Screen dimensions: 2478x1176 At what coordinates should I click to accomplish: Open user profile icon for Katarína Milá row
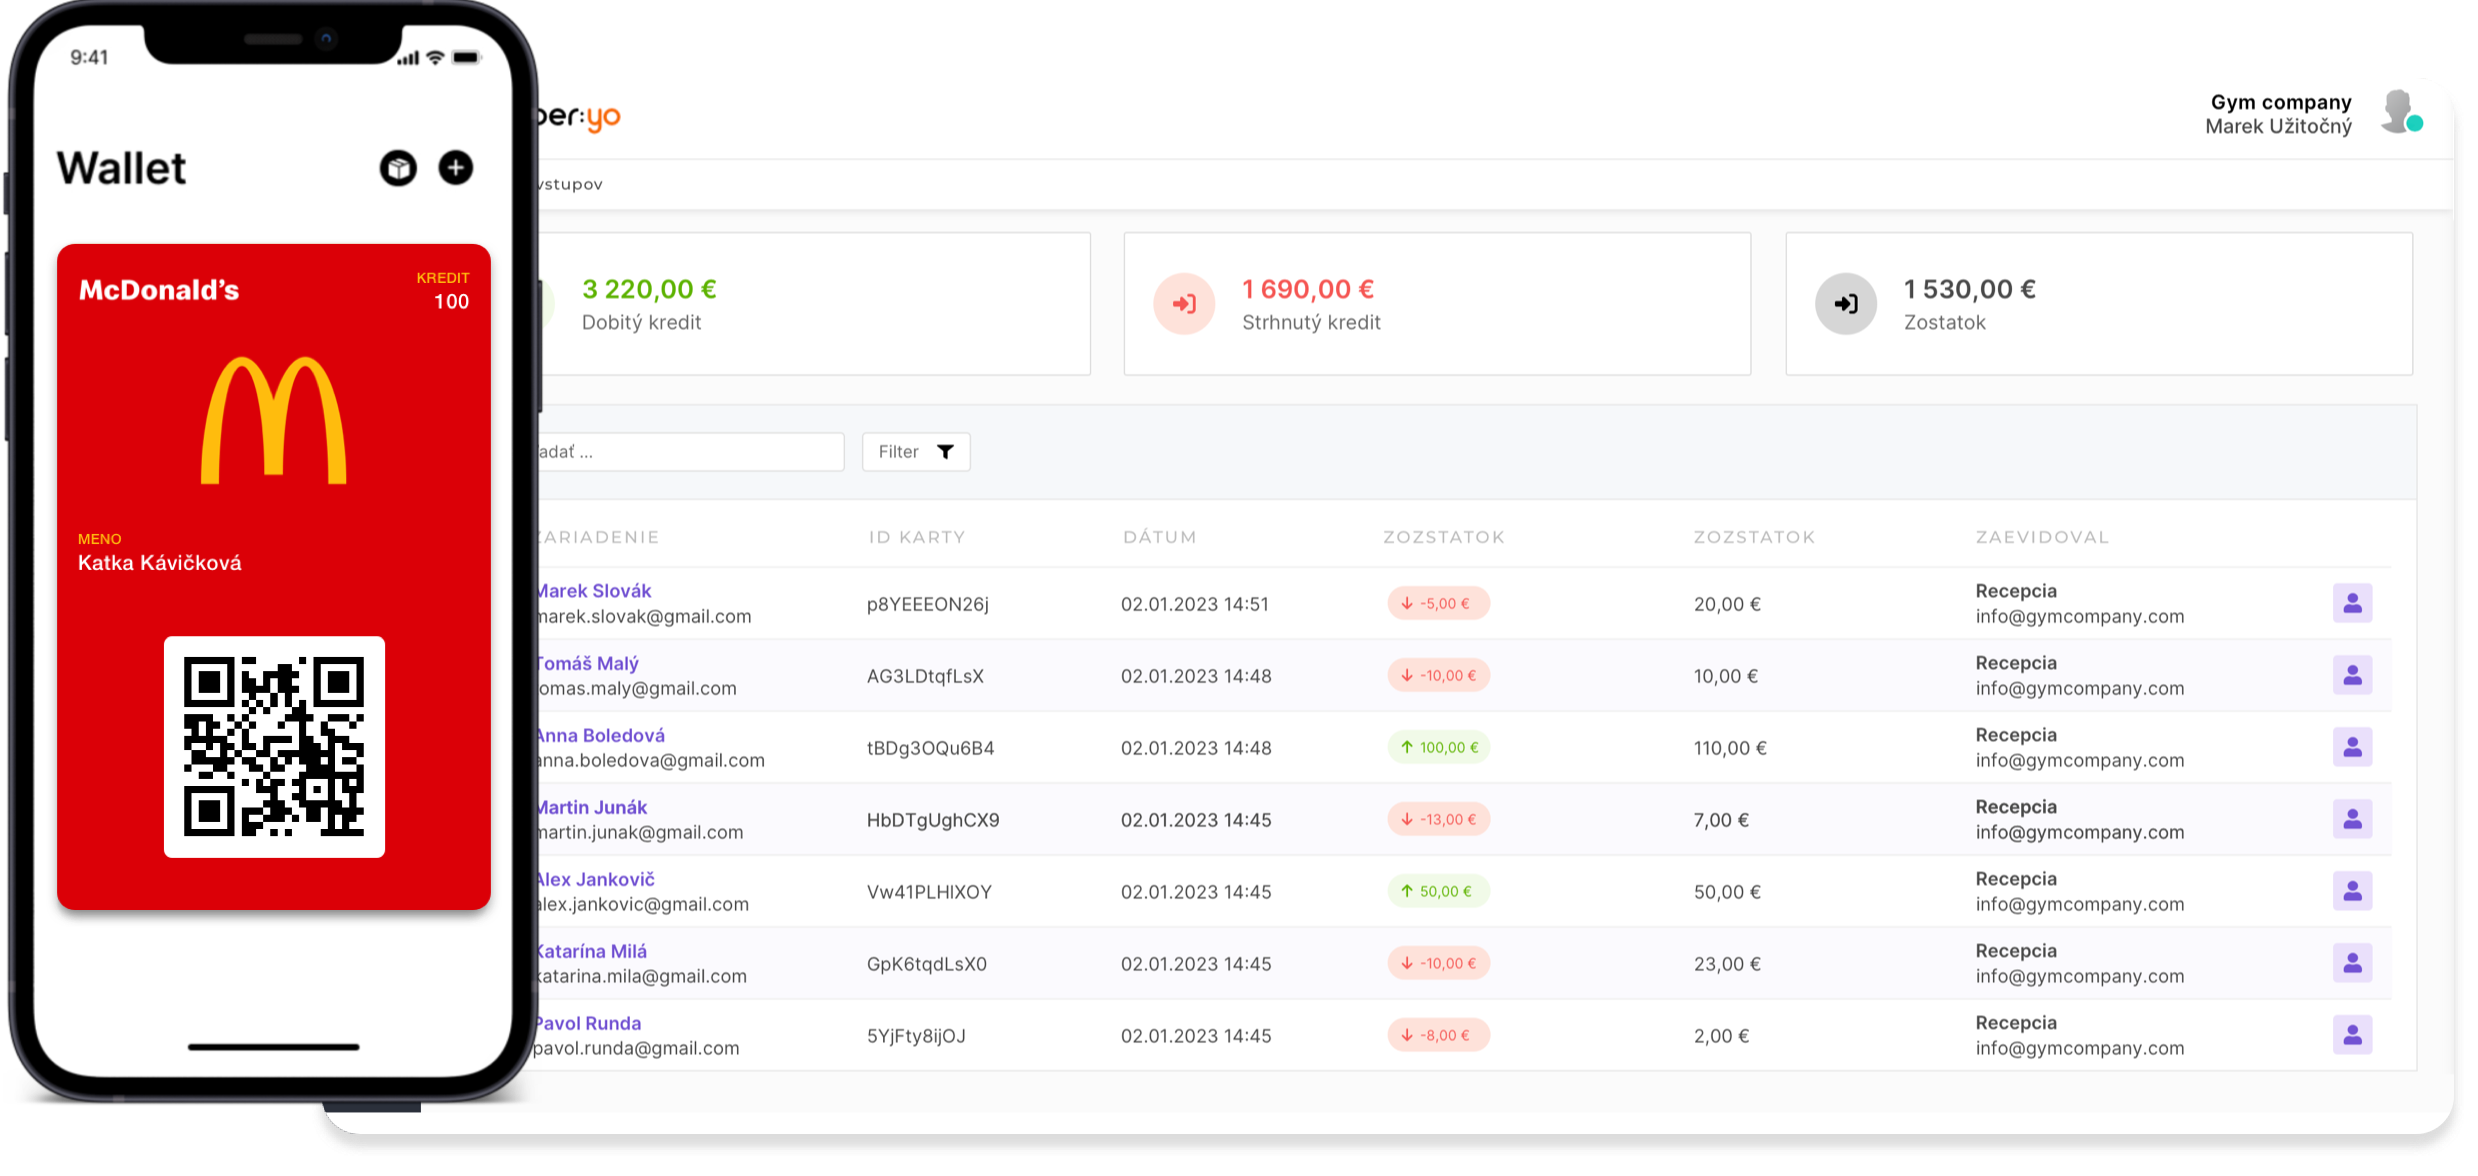click(2352, 963)
